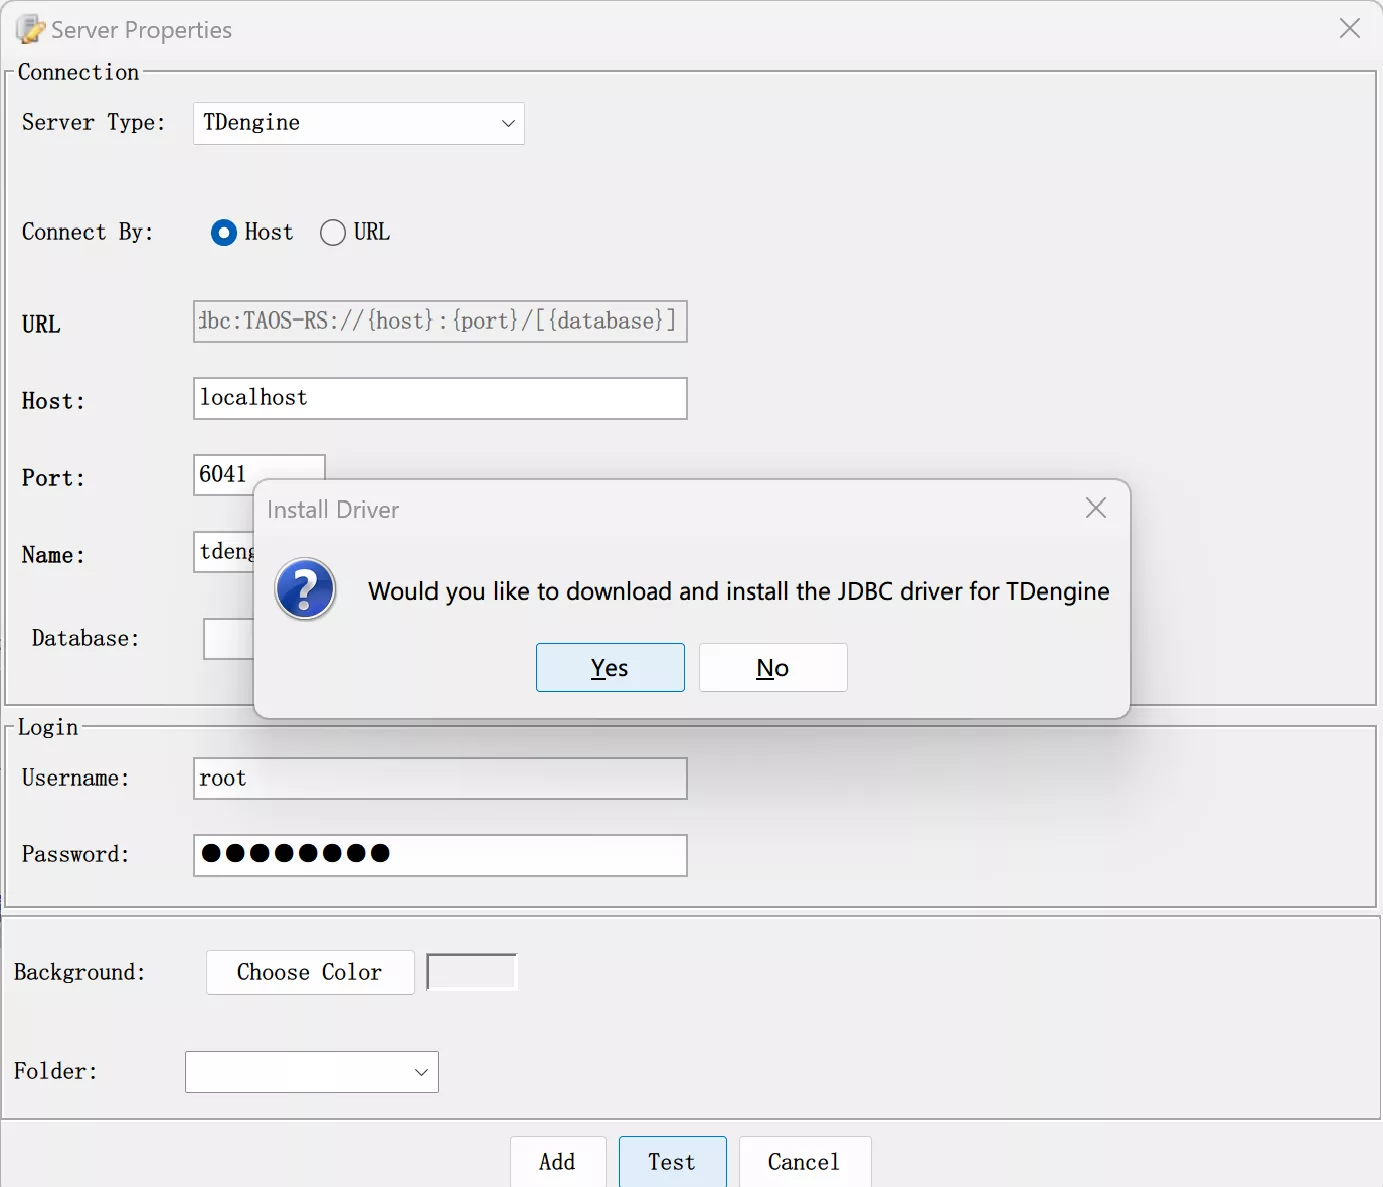
Task: Click the Host input showing localhost
Action: click(x=440, y=398)
